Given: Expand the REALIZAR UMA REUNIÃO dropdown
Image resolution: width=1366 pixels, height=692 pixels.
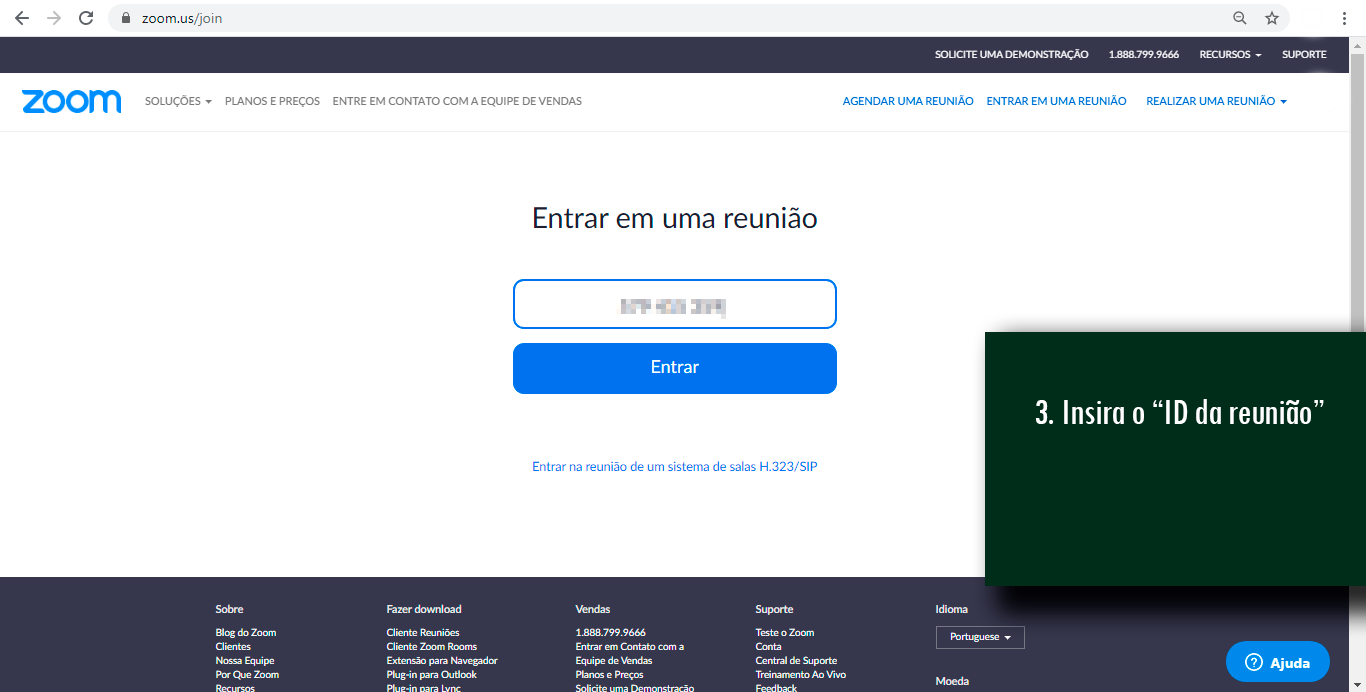Looking at the screenshot, I should 1216,101.
